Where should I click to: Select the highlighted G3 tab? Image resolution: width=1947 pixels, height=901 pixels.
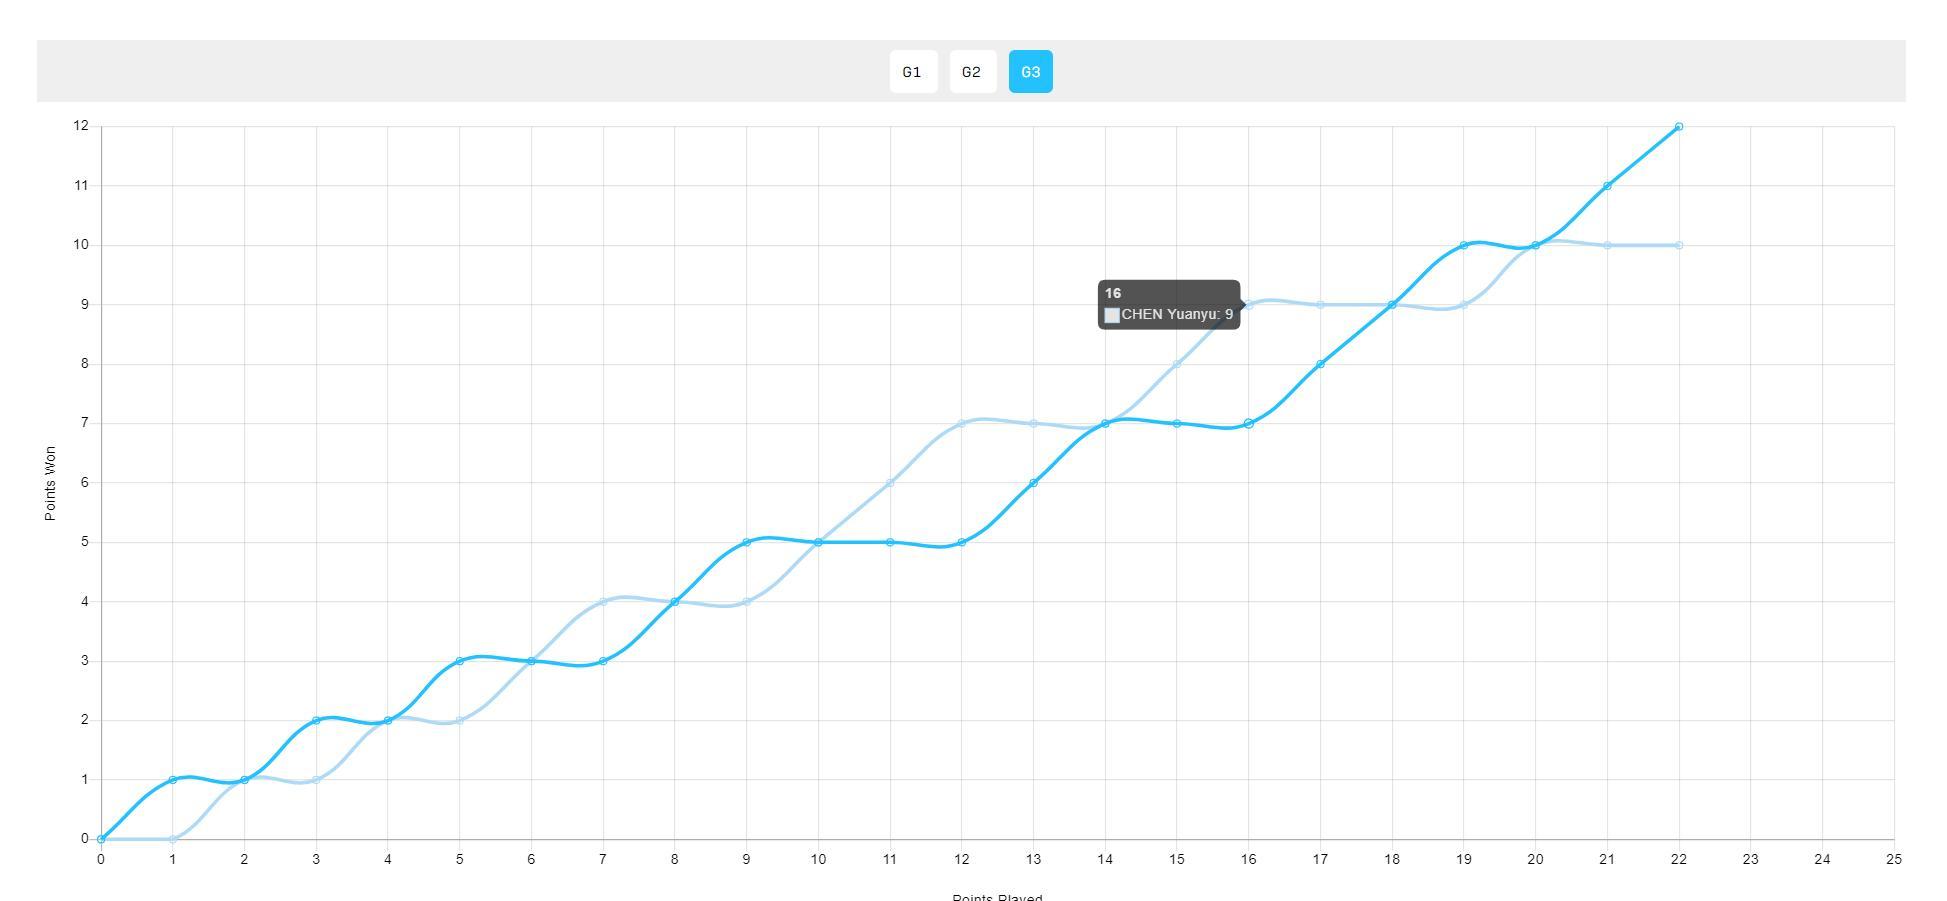(1030, 72)
